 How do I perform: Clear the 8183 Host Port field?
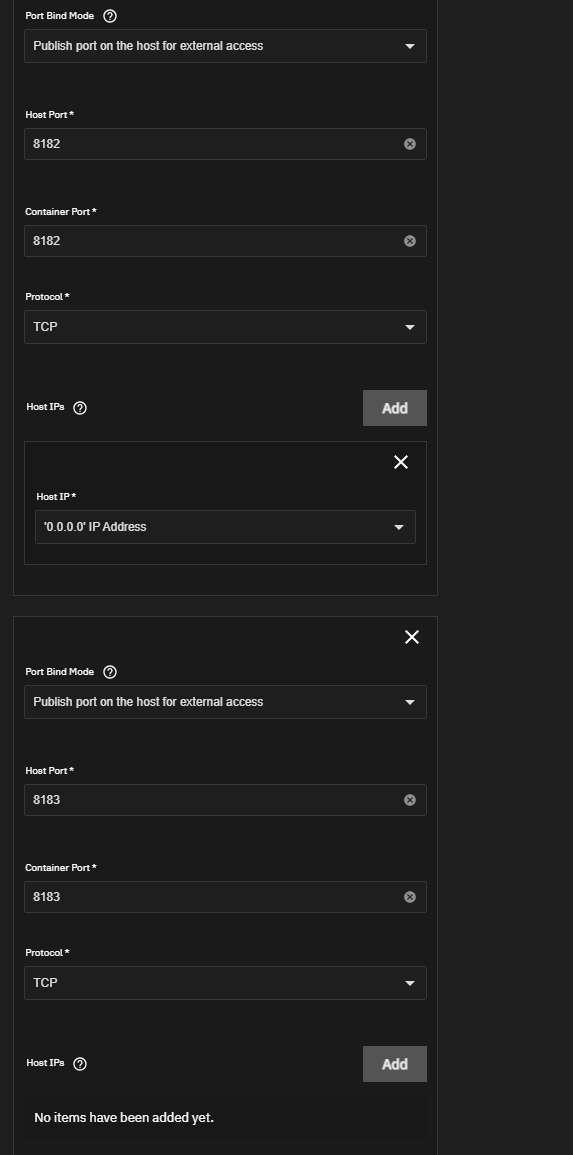click(410, 800)
